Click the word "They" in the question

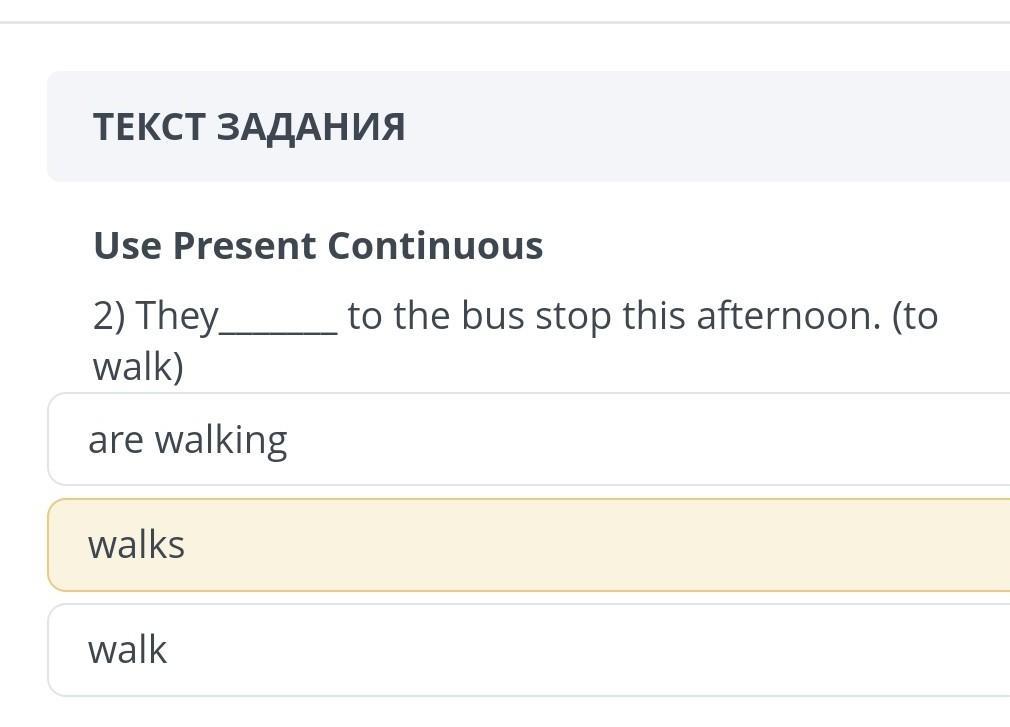(177, 317)
